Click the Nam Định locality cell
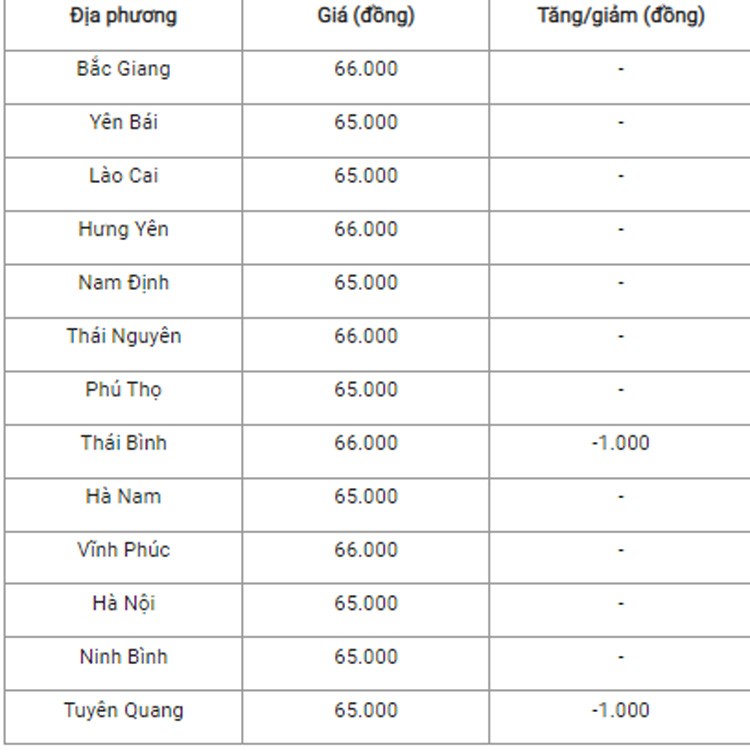Image resolution: width=750 pixels, height=754 pixels. click(123, 283)
